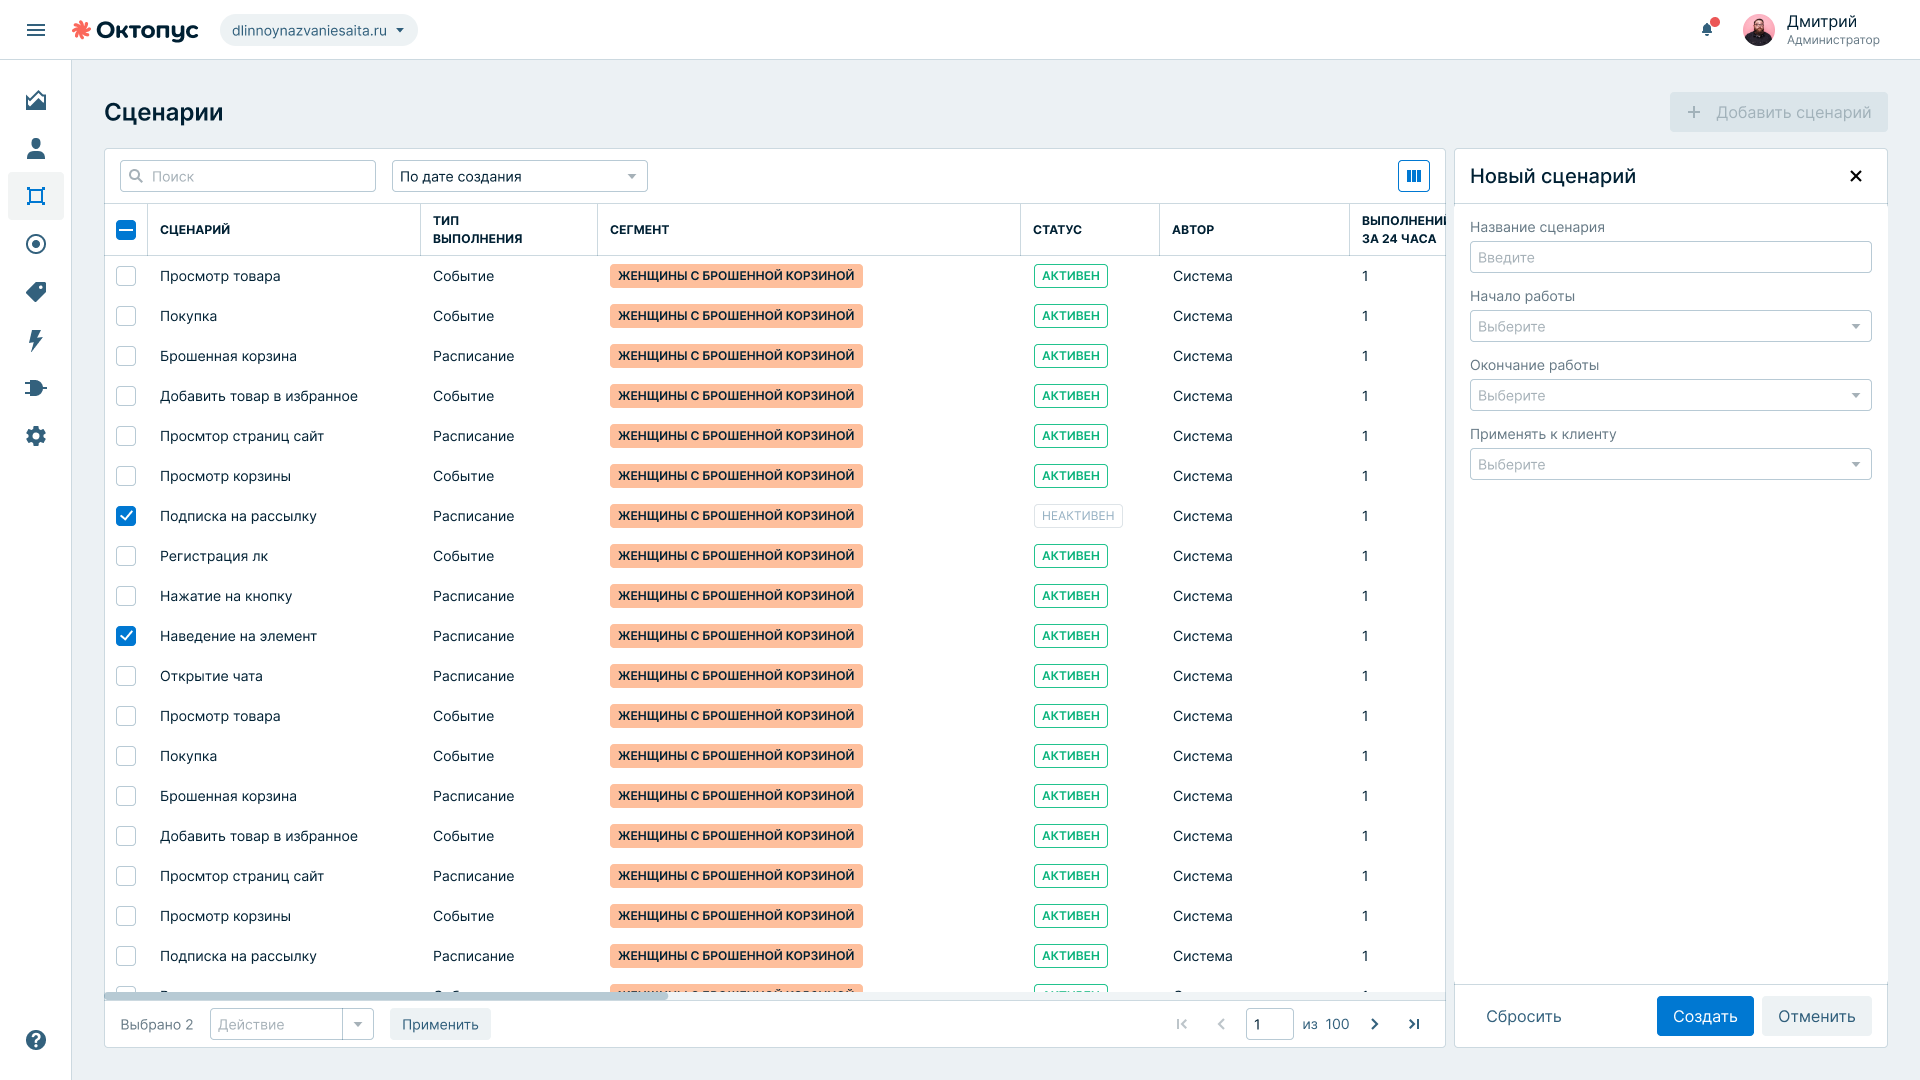
Task: Toggle column visibility icon above table
Action: (x=1414, y=176)
